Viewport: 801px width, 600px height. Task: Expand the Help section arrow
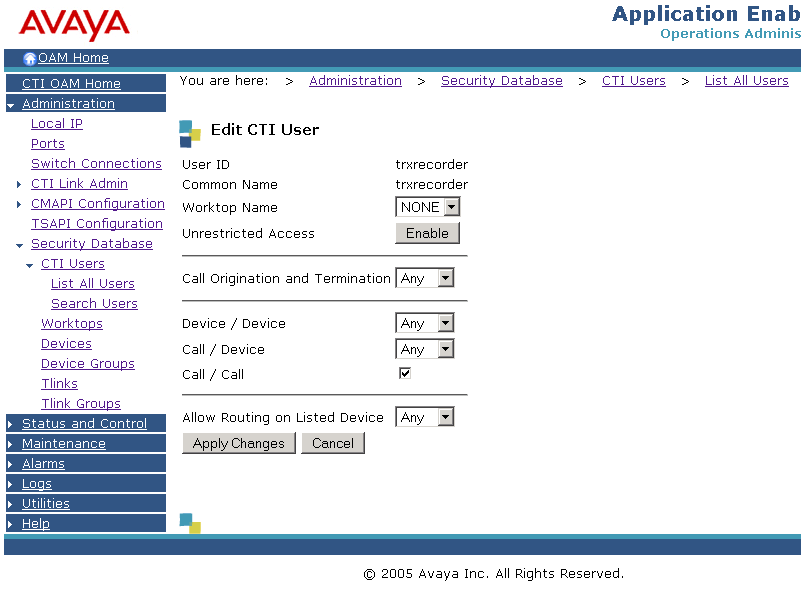(x=10, y=523)
